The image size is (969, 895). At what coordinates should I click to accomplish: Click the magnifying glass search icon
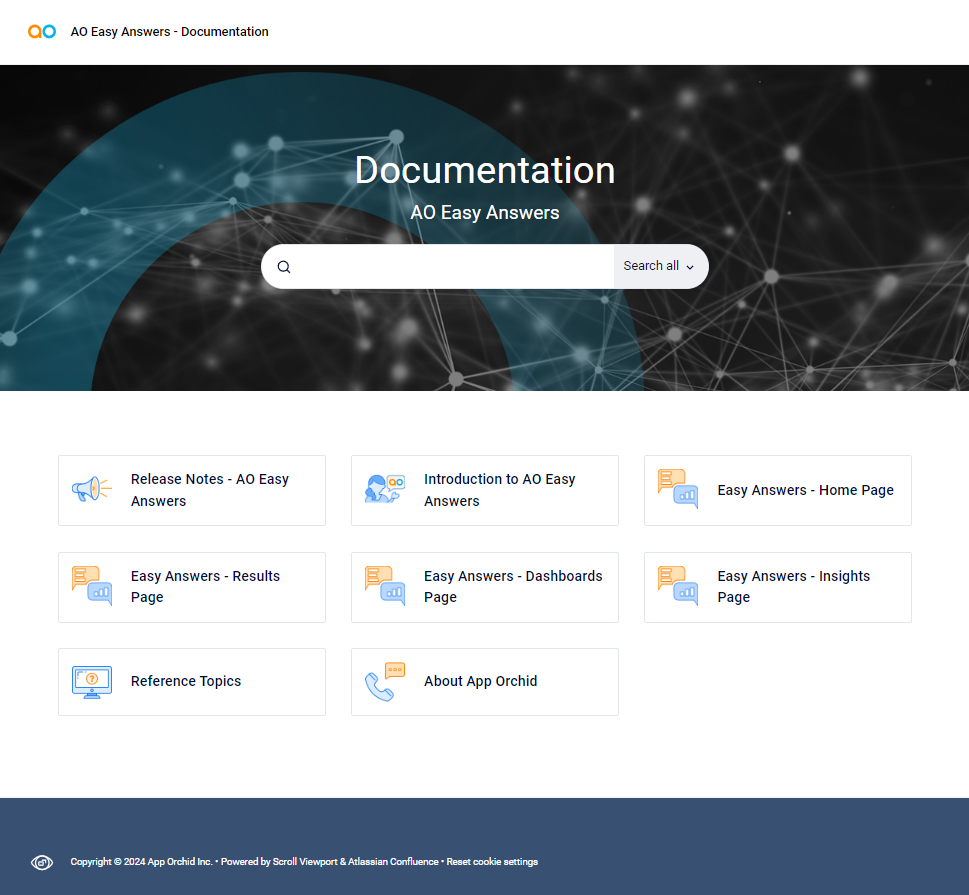point(284,267)
